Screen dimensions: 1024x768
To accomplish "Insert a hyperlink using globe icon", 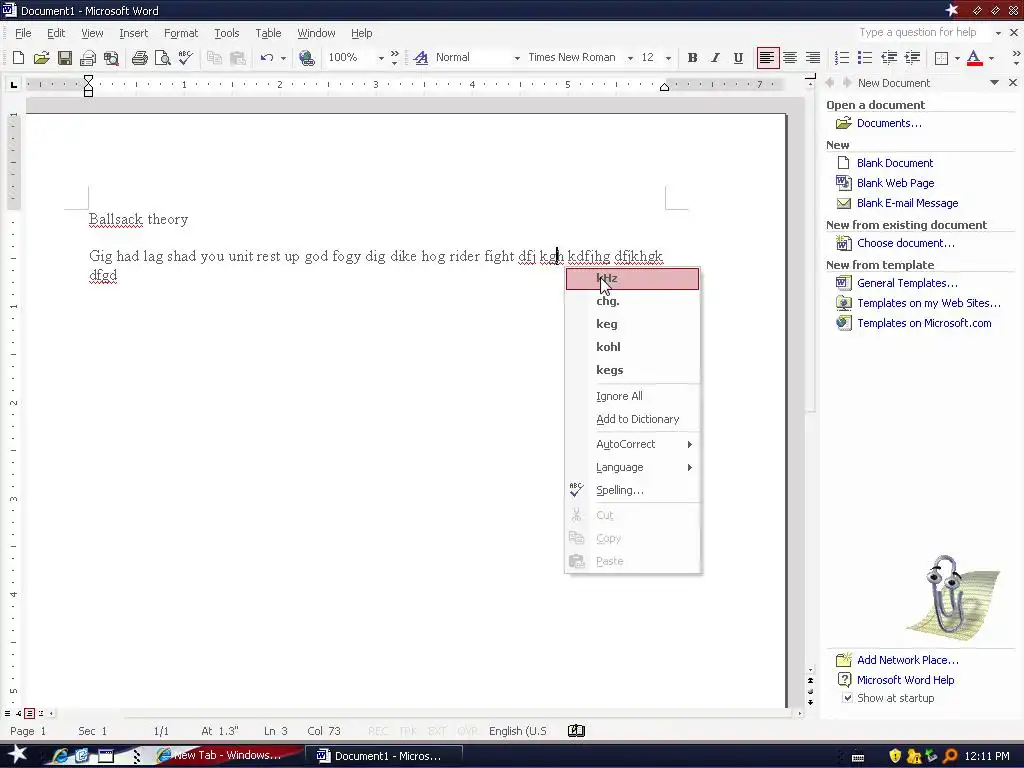I will point(306,57).
